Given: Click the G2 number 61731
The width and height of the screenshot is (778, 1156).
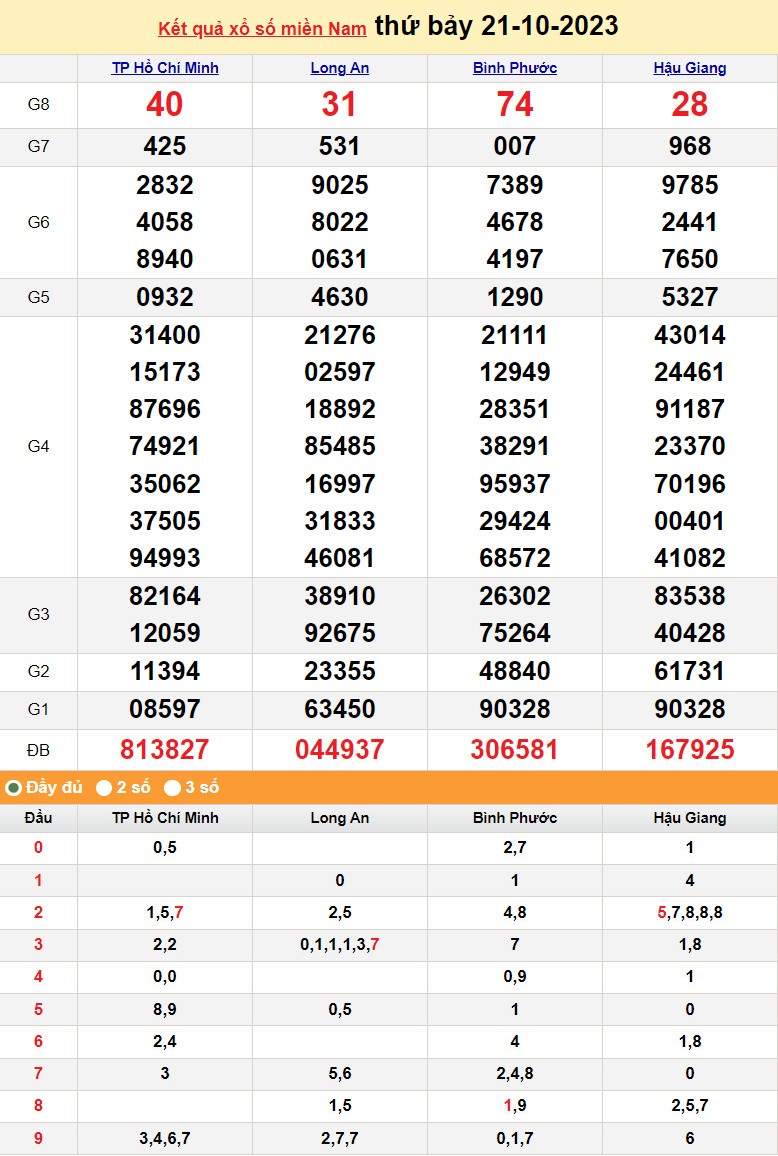Looking at the screenshot, I should click(690, 671).
